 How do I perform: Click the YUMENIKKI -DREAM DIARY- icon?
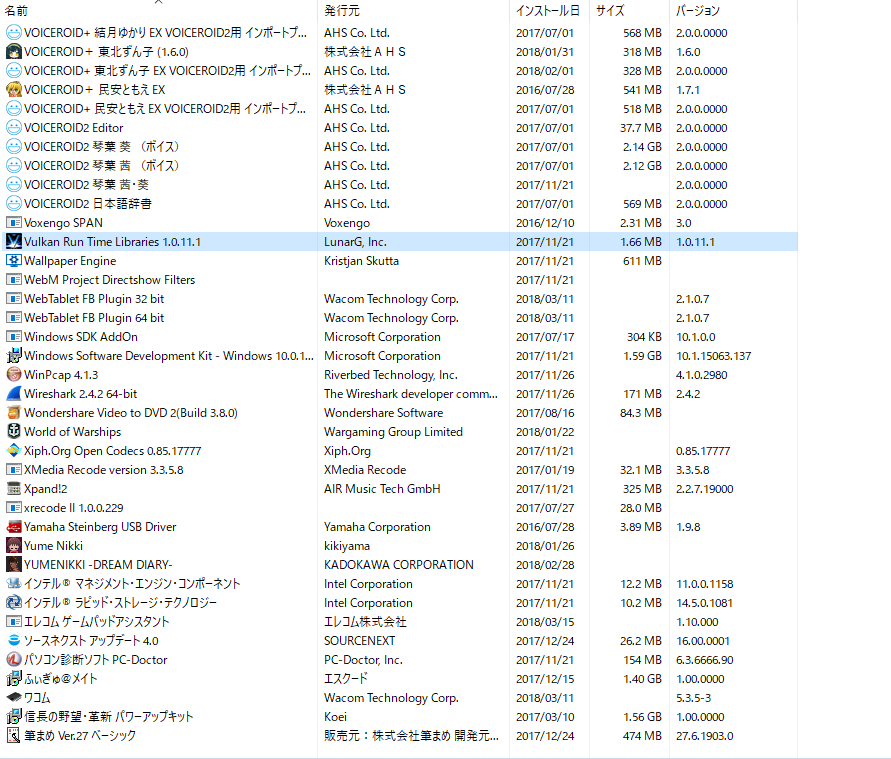click(14, 565)
